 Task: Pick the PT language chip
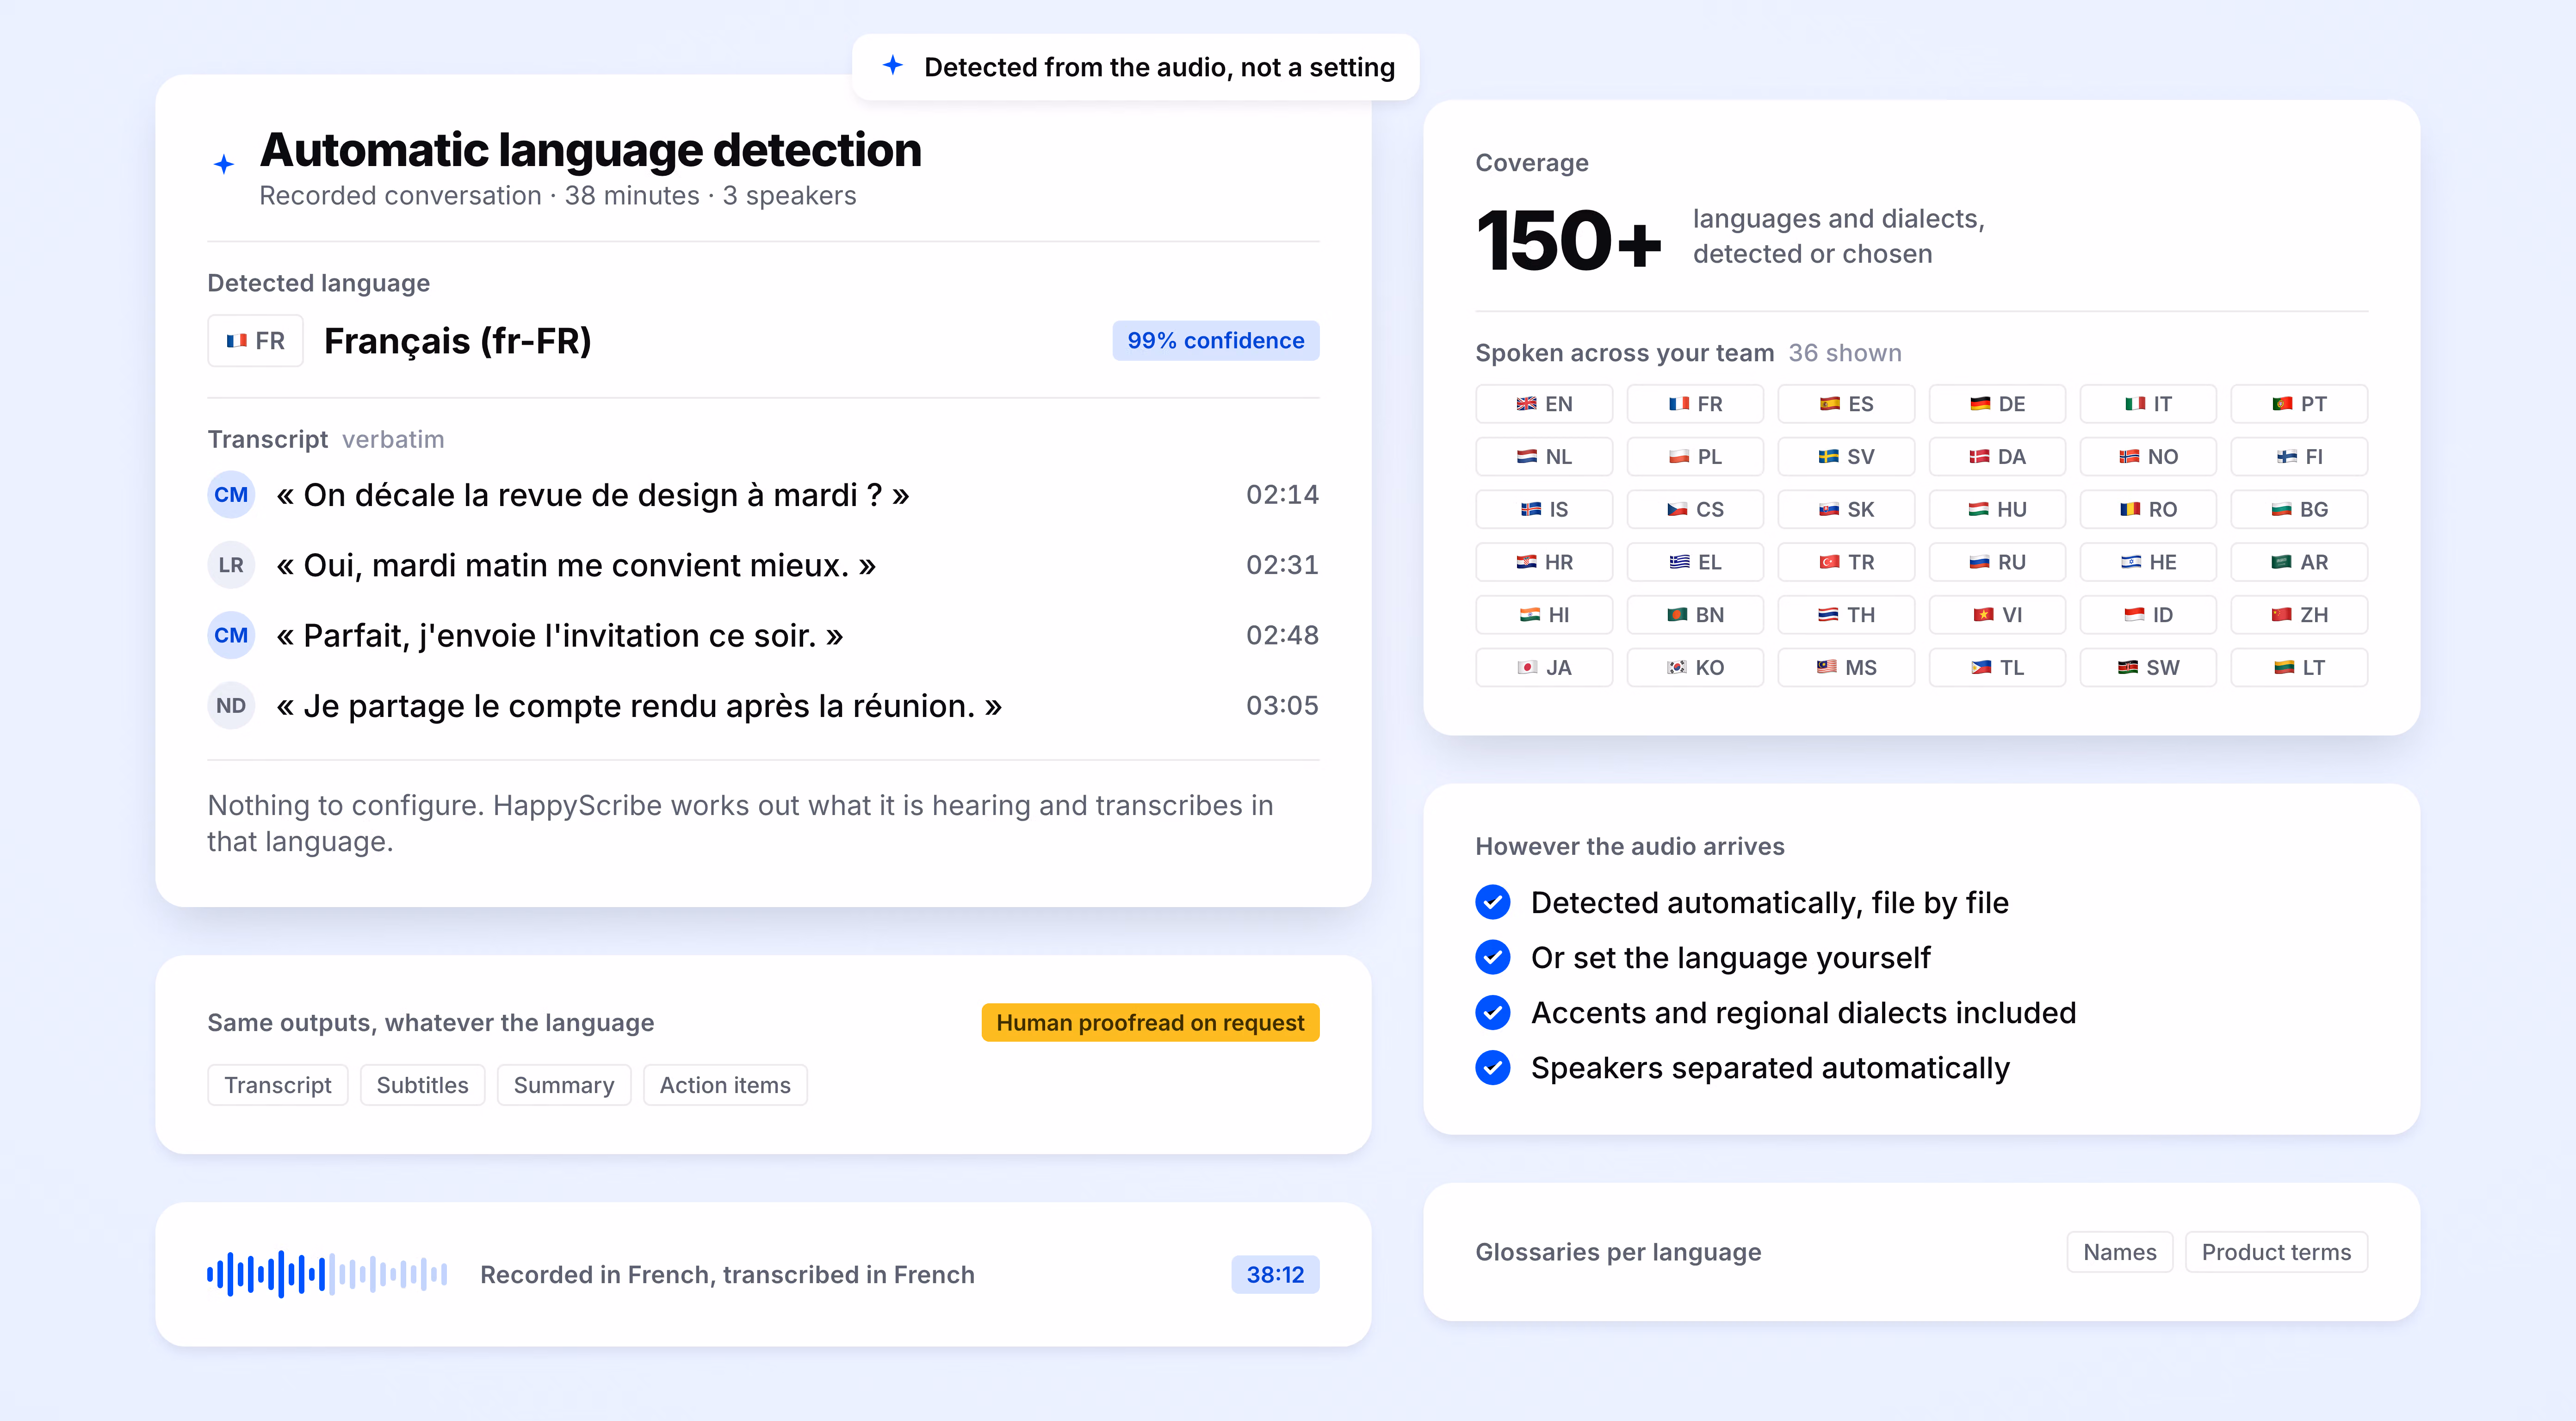2299,404
